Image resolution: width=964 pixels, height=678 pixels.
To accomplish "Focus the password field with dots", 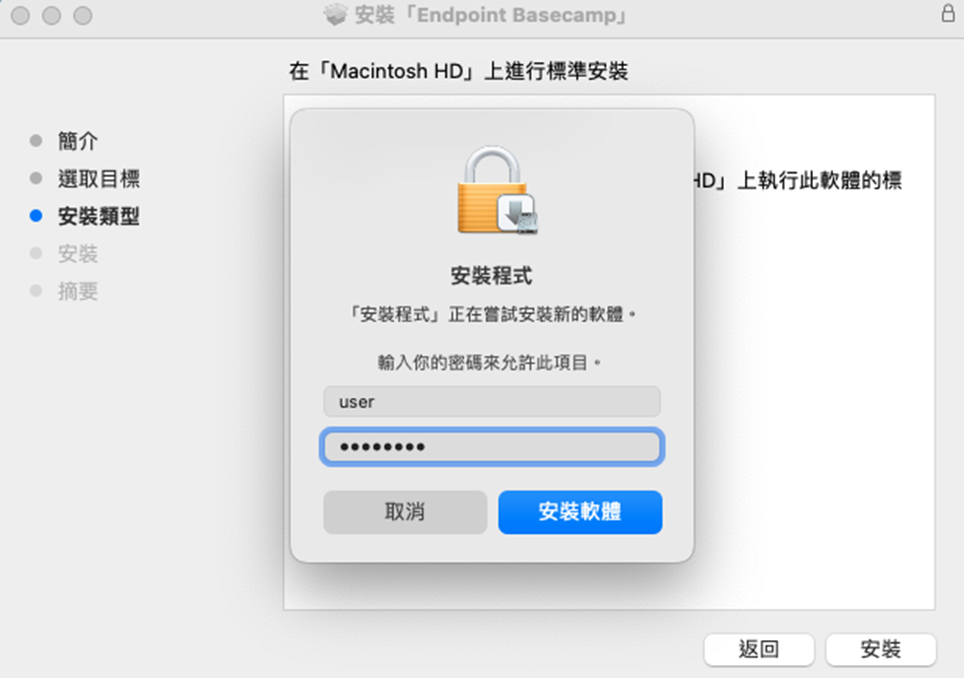I will (x=492, y=446).
